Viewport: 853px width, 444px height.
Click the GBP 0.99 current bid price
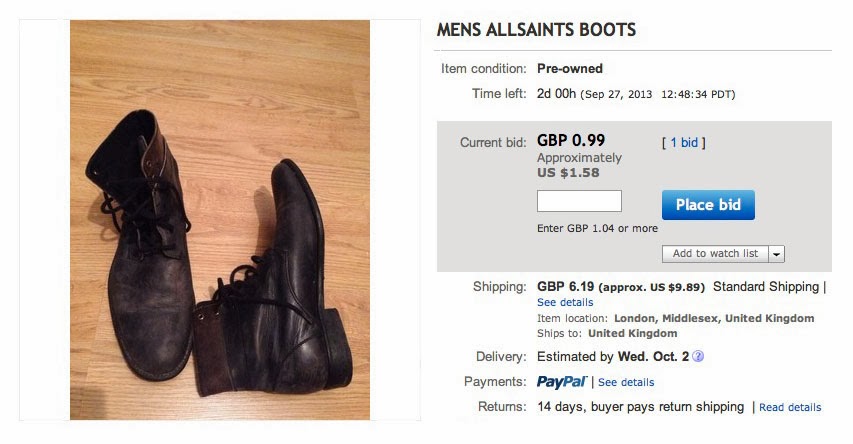point(571,141)
